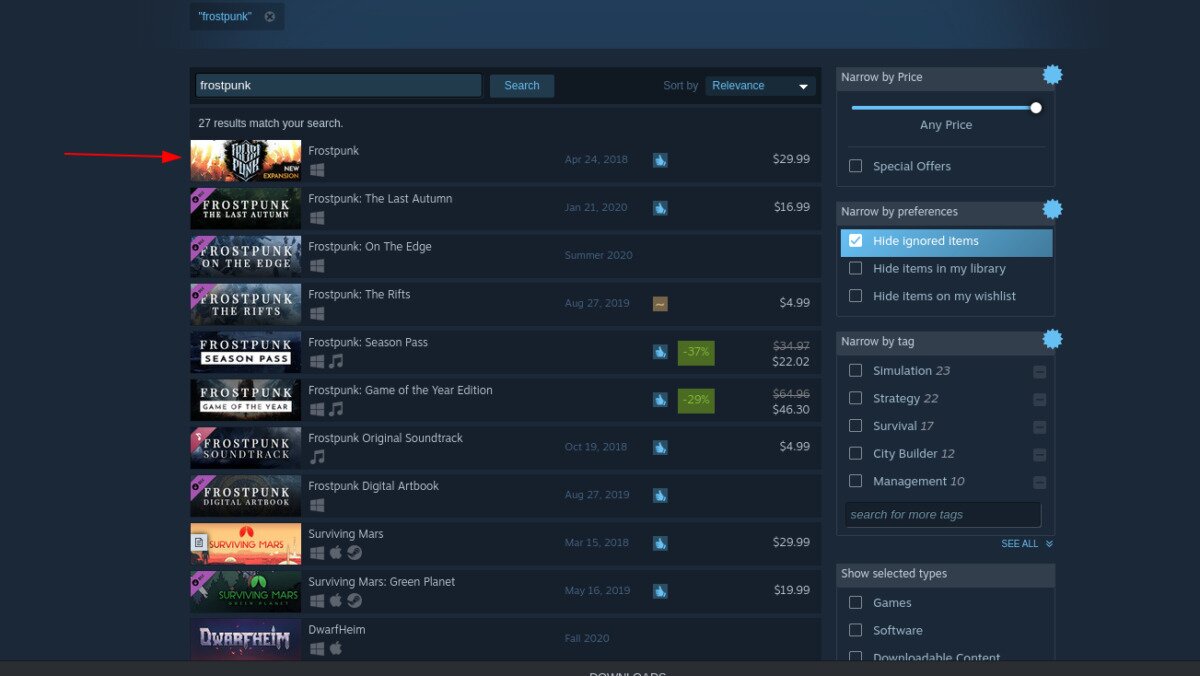Image resolution: width=1200 pixels, height=676 pixels.
Task: Click the Narrow by preferences gear icon
Action: pyautogui.click(x=1052, y=210)
